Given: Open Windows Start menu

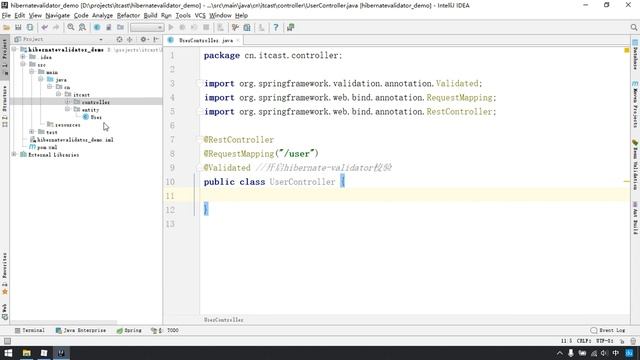Looking at the screenshot, I should click(8, 353).
